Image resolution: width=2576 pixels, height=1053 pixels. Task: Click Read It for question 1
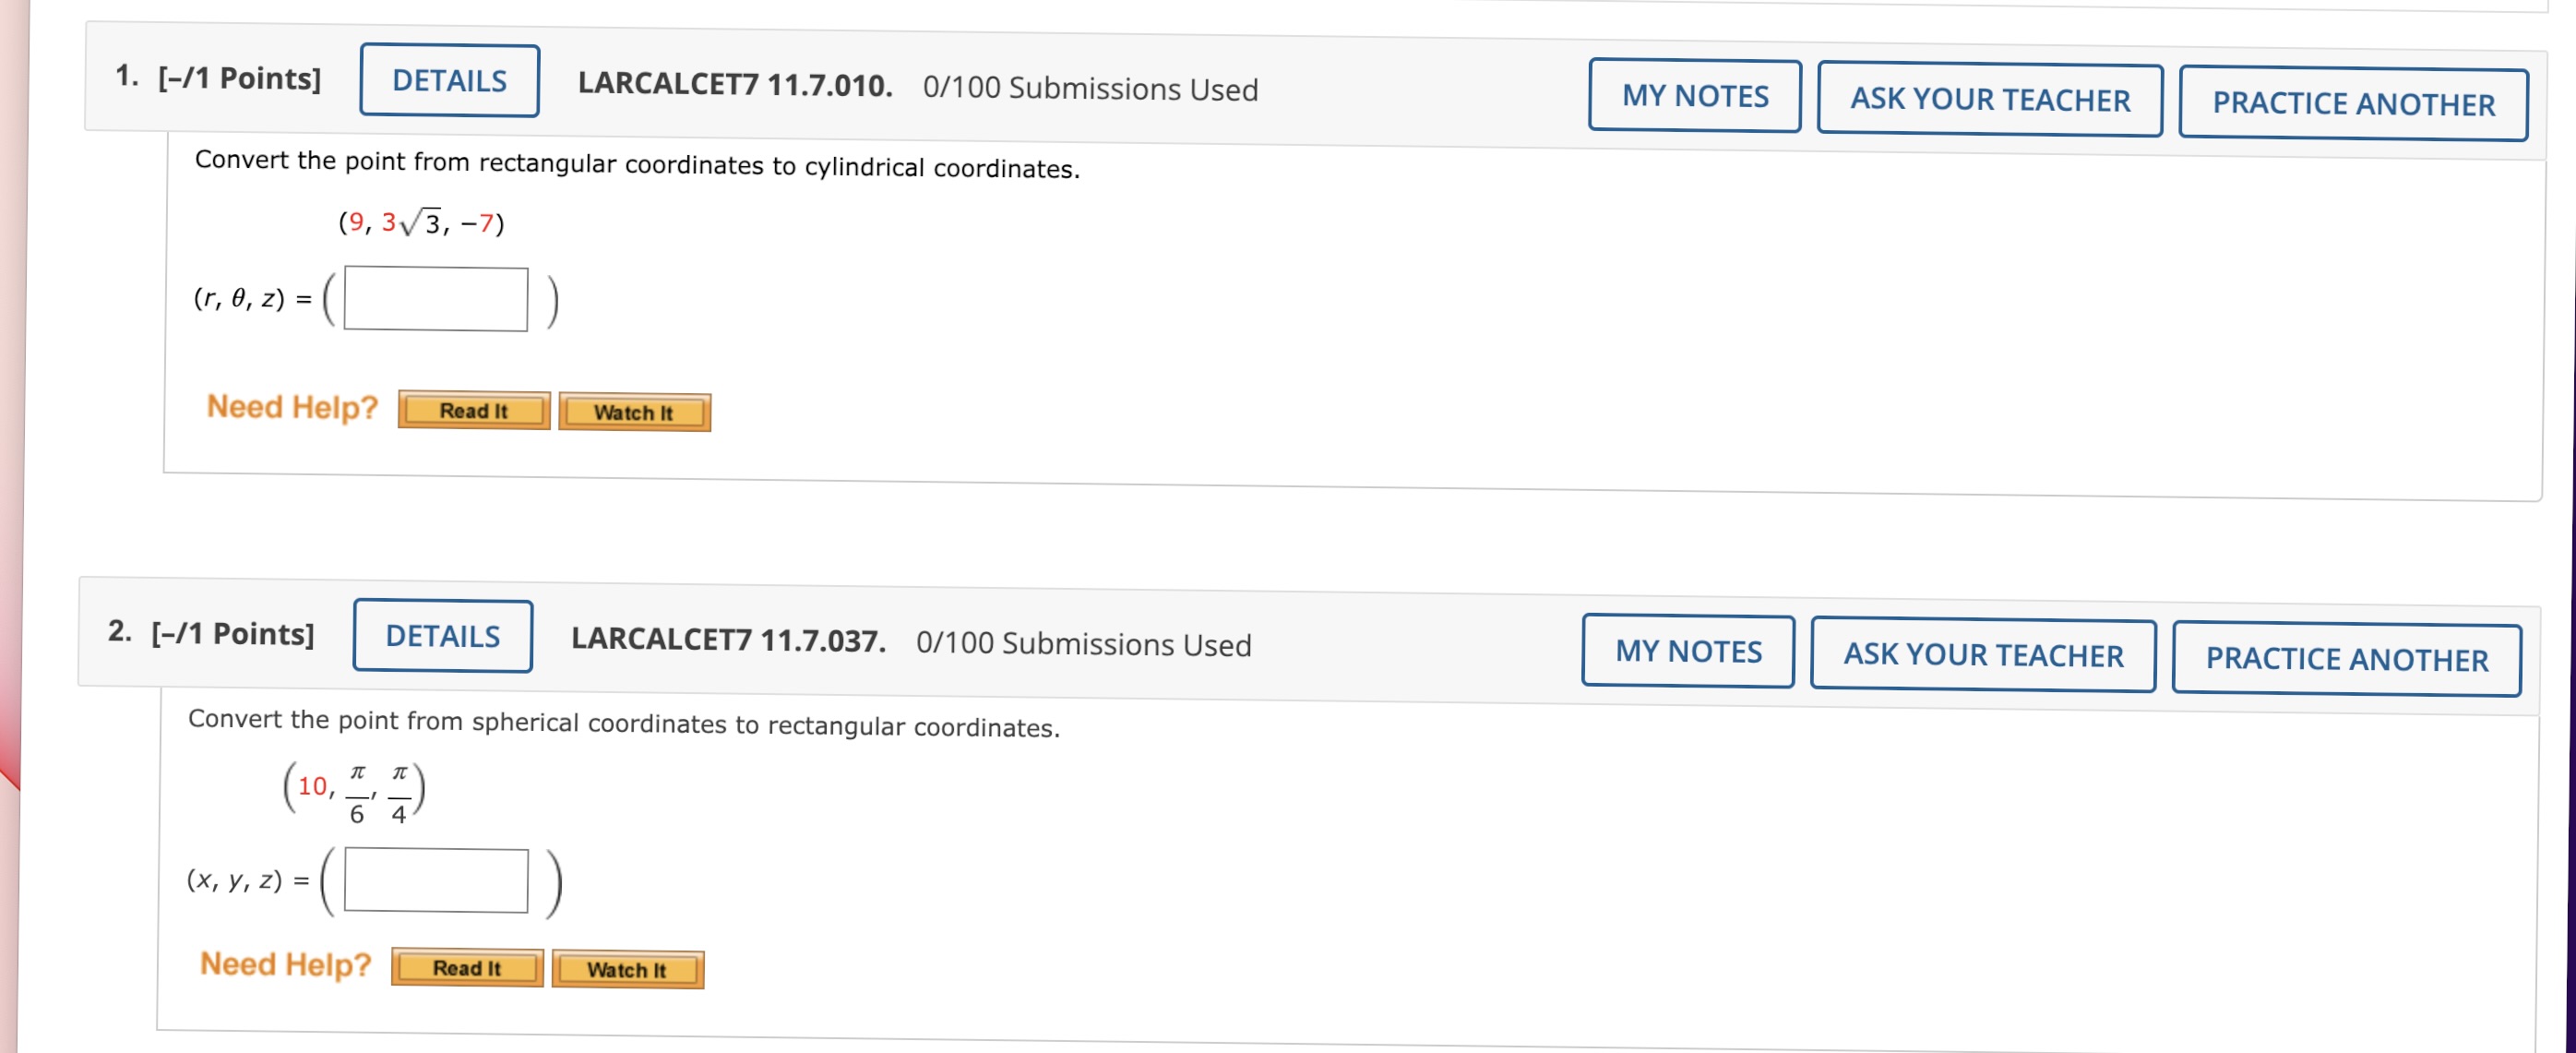[x=473, y=410]
